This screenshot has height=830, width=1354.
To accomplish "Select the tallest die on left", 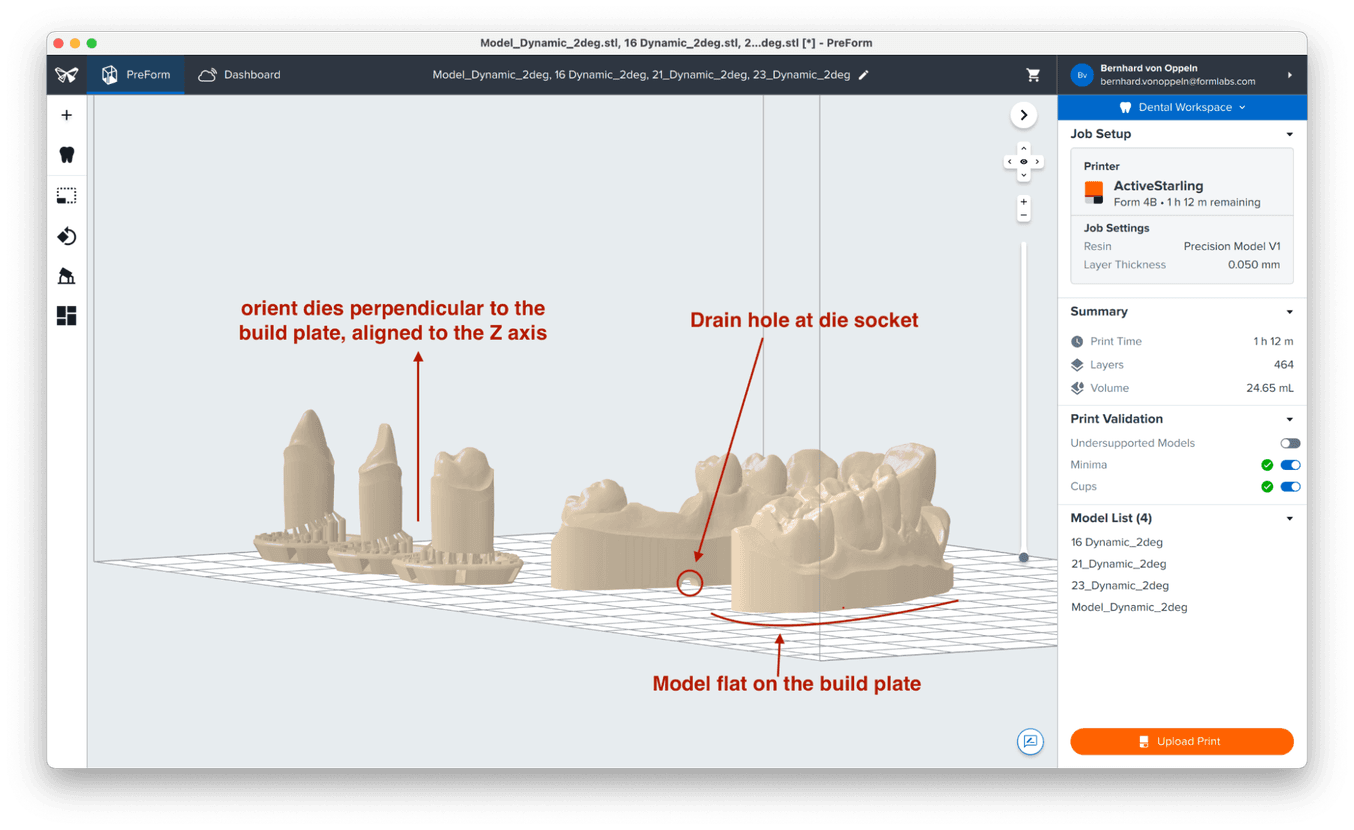I will click(x=308, y=485).
